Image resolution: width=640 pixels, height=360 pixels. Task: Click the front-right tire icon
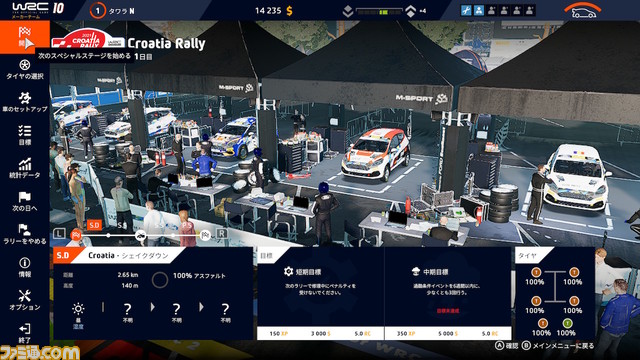click(574, 272)
